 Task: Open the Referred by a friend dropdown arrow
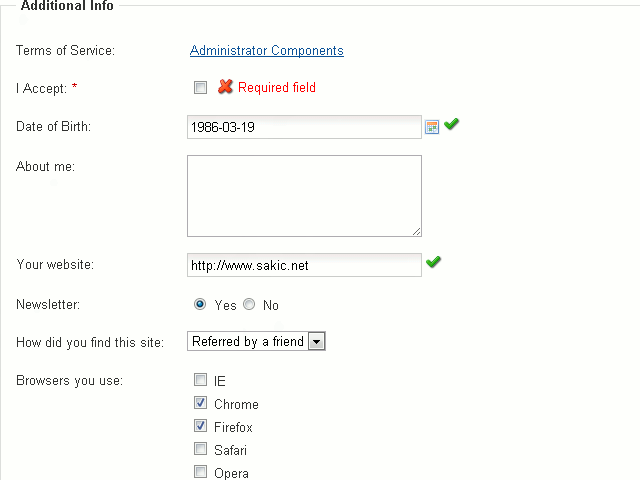click(317, 341)
